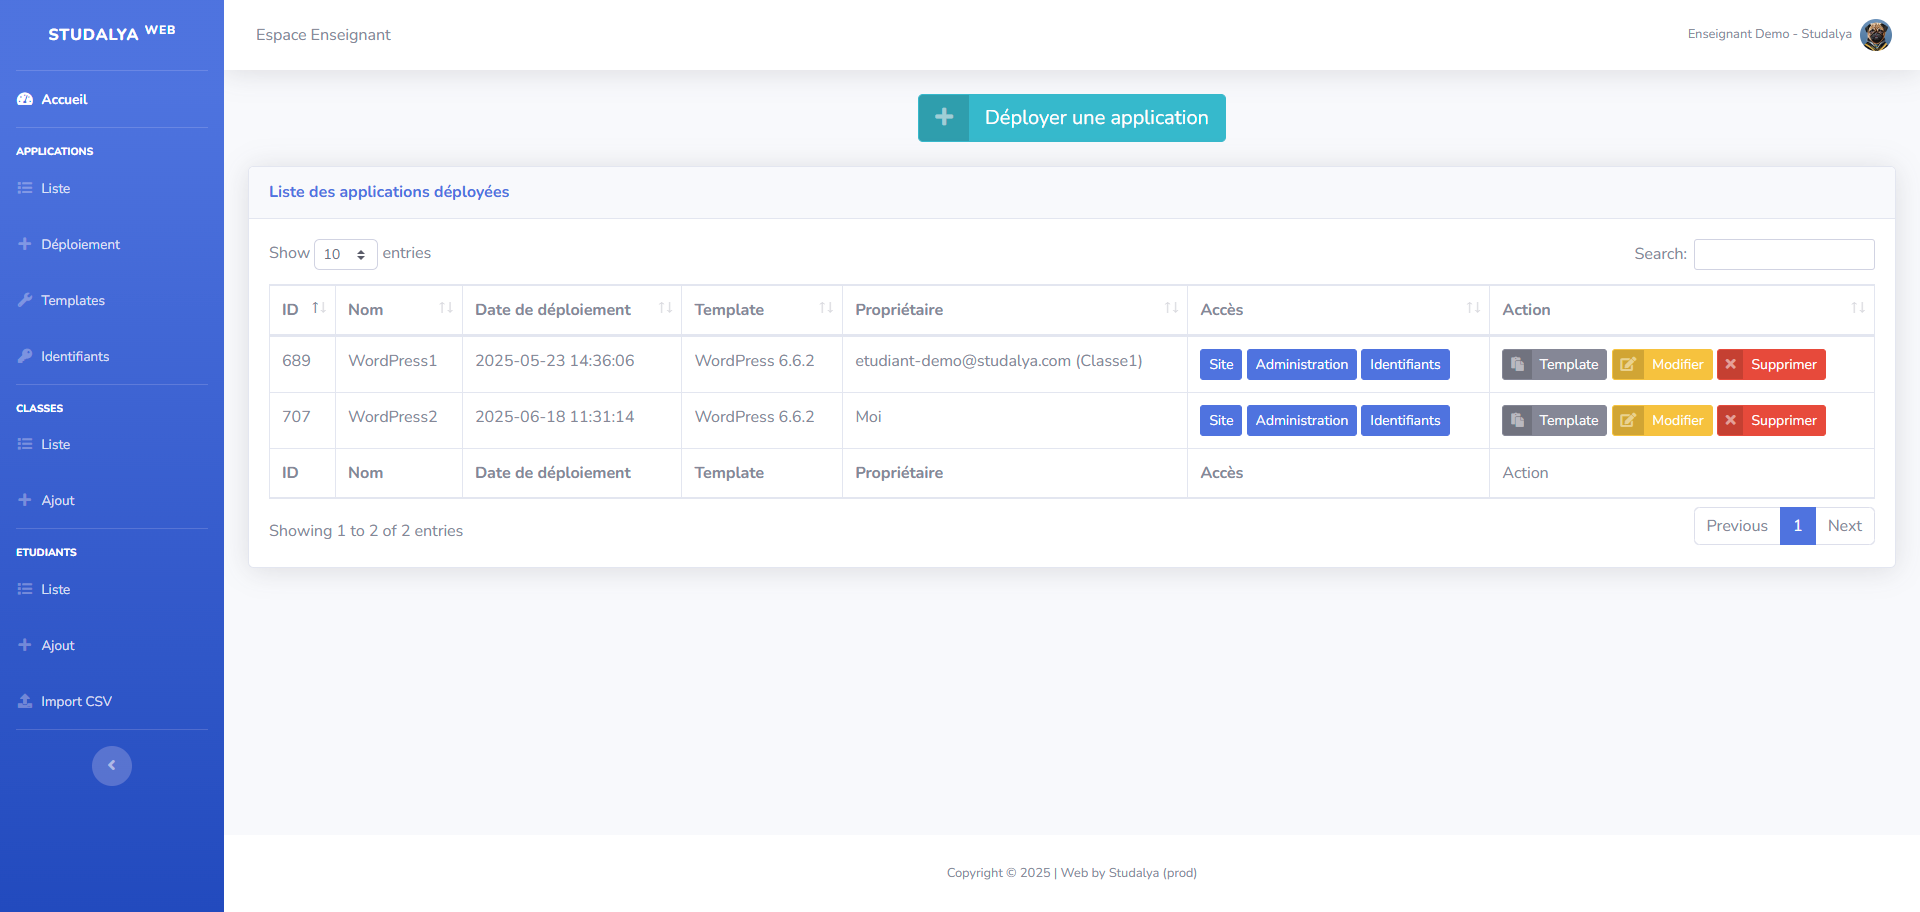Open Identifiants in the sidebar
The height and width of the screenshot is (912, 1920).
click(75, 356)
